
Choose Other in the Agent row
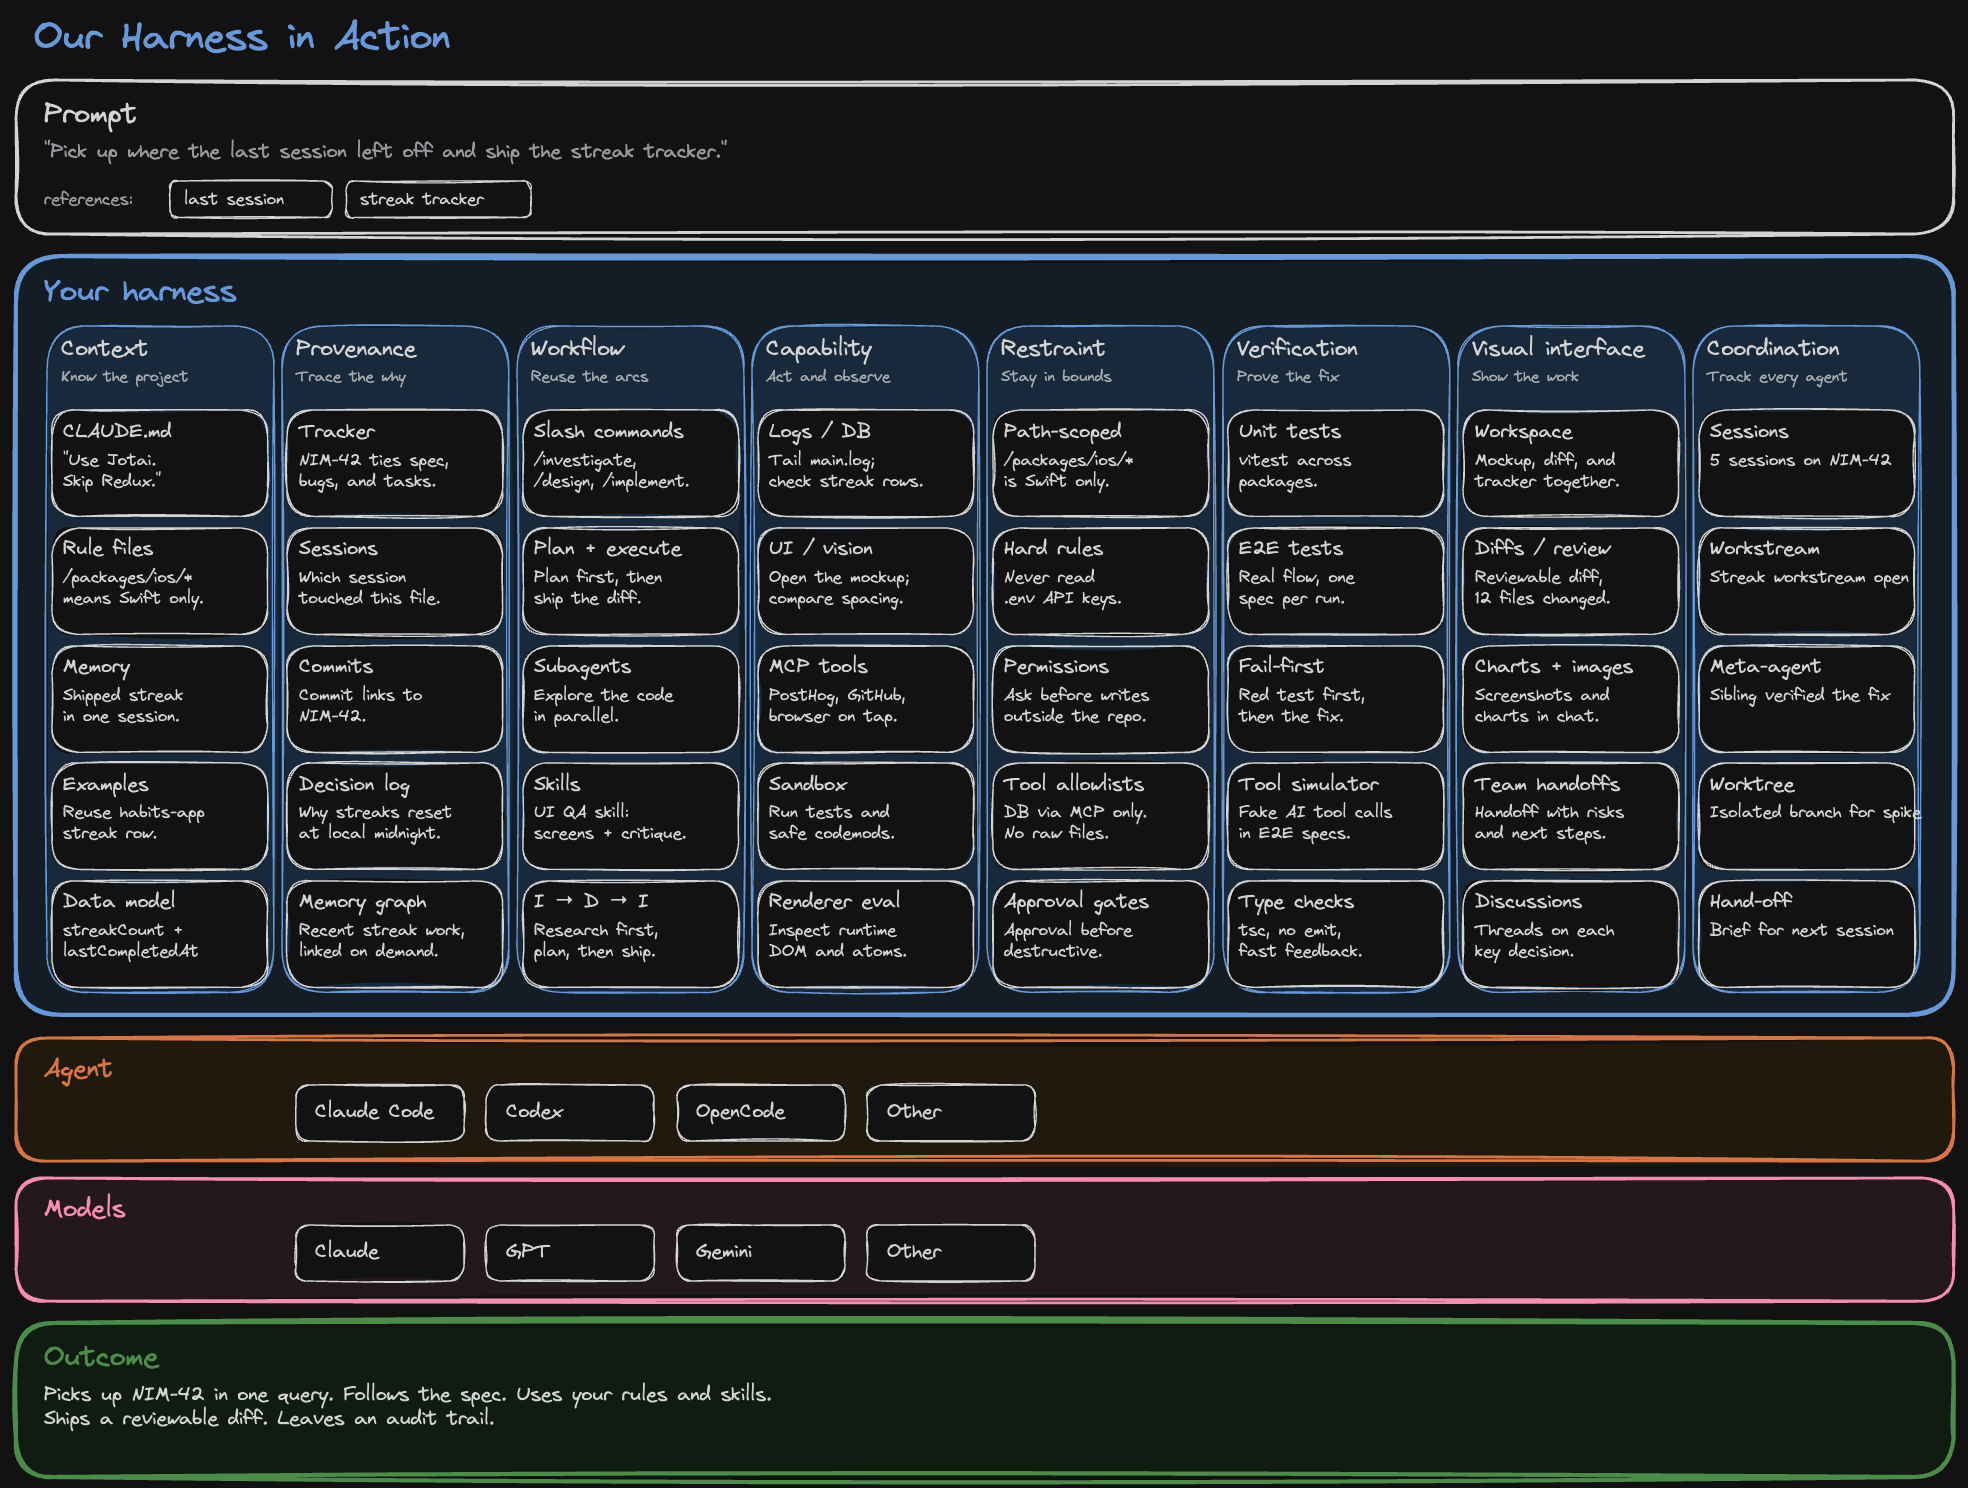point(951,1112)
